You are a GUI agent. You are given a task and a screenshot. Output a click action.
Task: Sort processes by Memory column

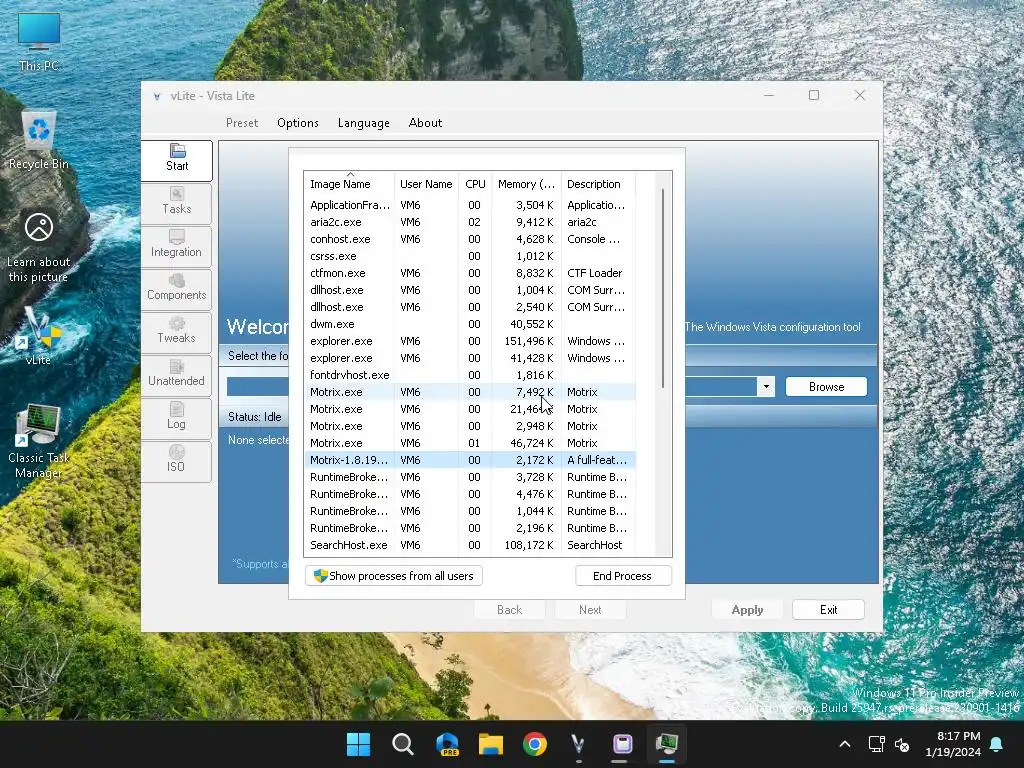[x=526, y=184]
